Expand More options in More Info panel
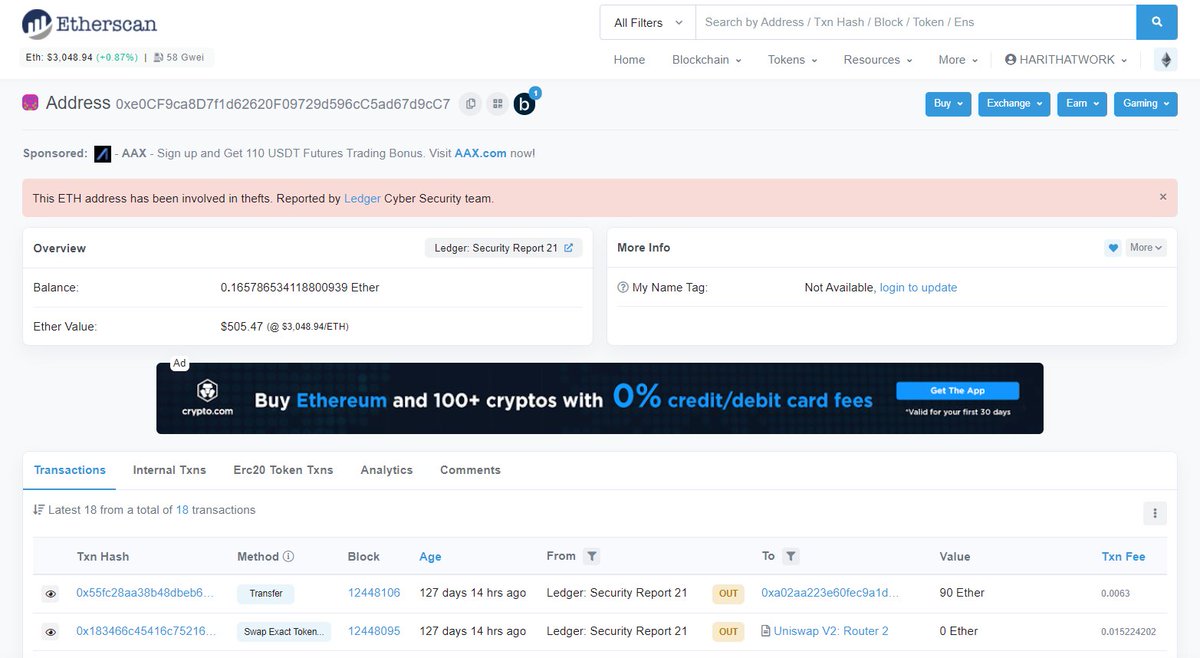 (1147, 248)
